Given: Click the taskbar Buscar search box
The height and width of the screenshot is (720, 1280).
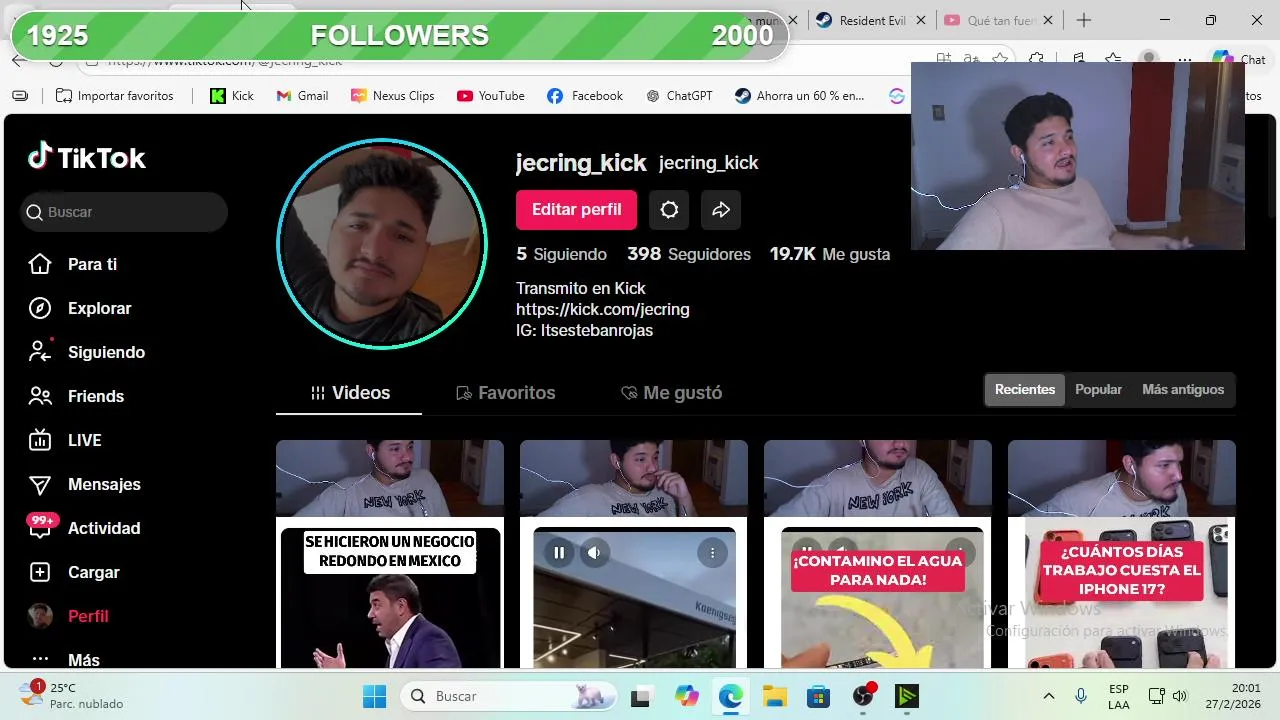Looking at the screenshot, I should pos(510,696).
